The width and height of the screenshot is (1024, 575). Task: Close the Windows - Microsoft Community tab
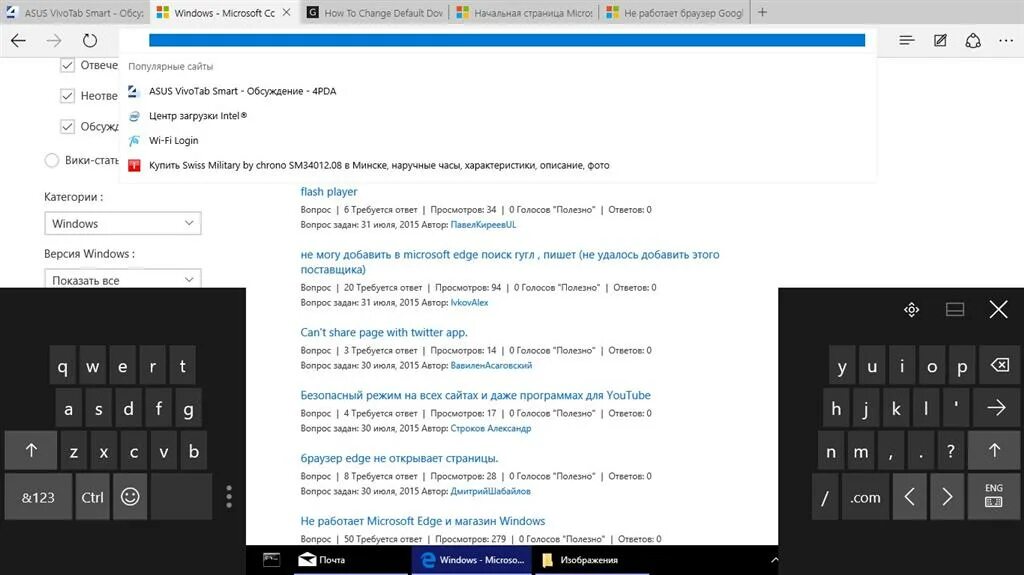[286, 12]
